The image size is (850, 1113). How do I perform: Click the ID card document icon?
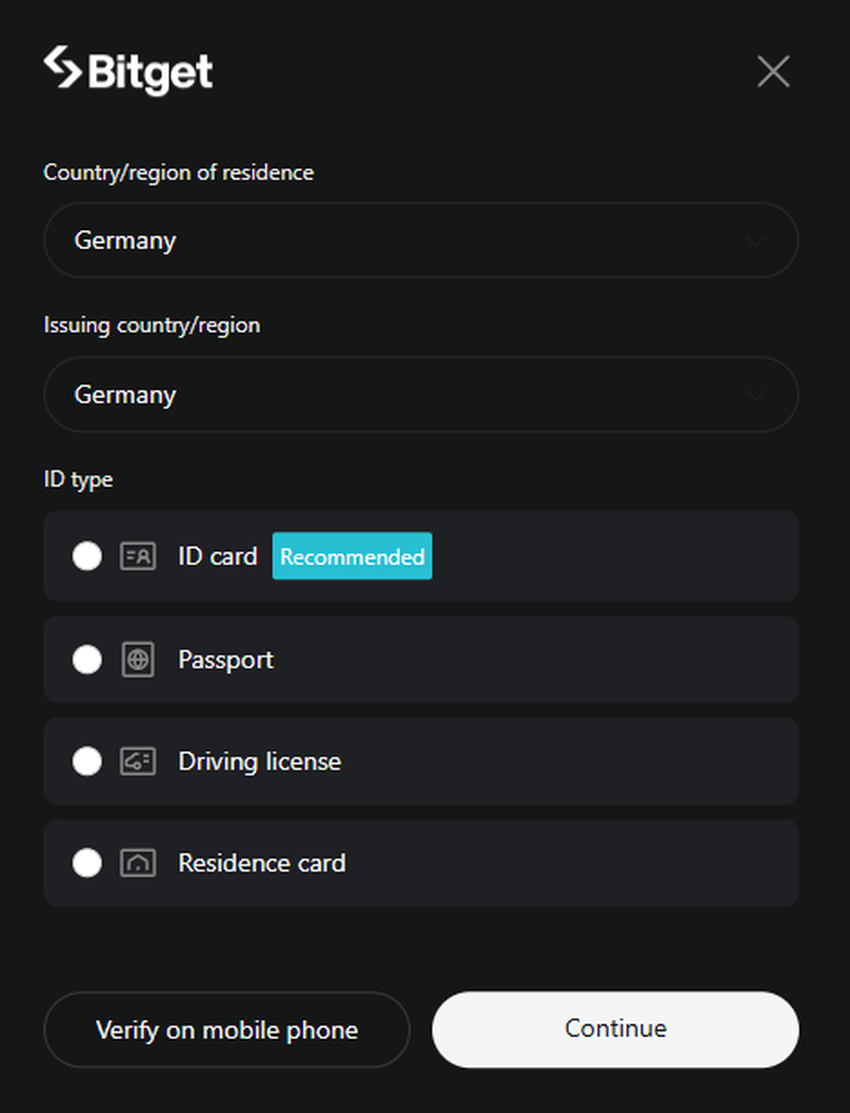[x=138, y=556]
